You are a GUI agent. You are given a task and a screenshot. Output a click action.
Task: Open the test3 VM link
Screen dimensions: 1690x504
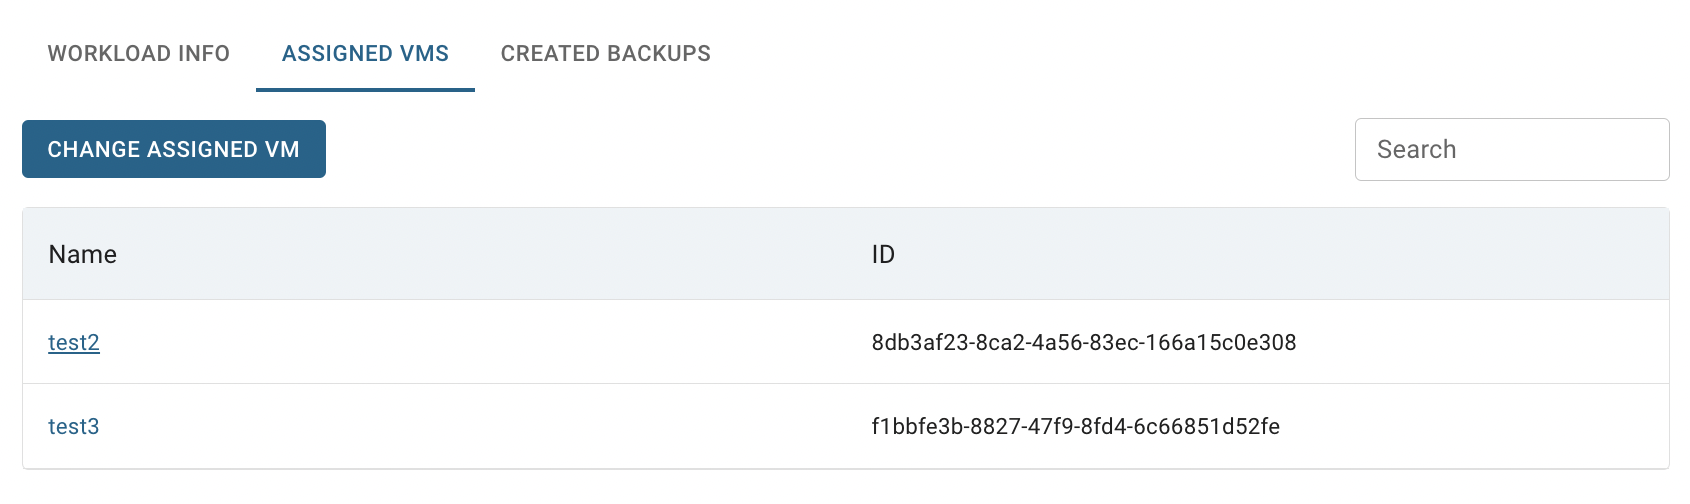point(74,426)
